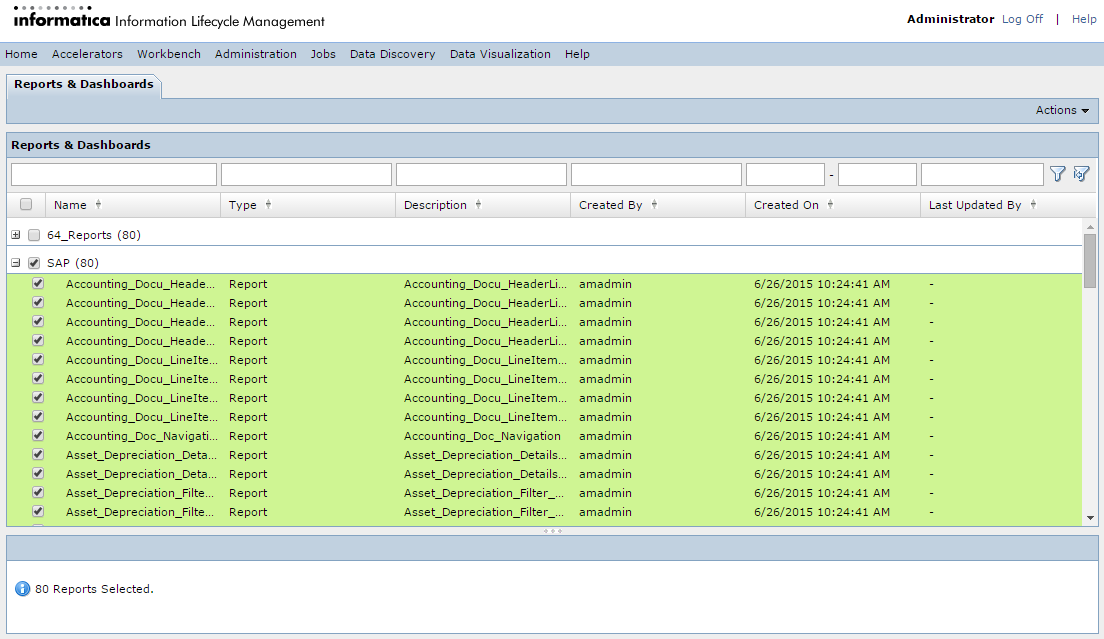1104x639 pixels.
Task: Check the 64_Reports group checkbox
Action: point(34,236)
